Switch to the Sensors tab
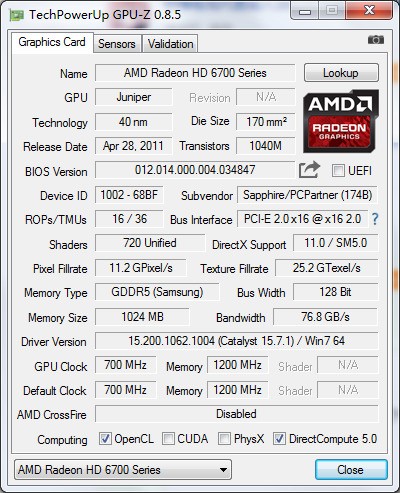This screenshot has height=493, width=400. click(117, 44)
